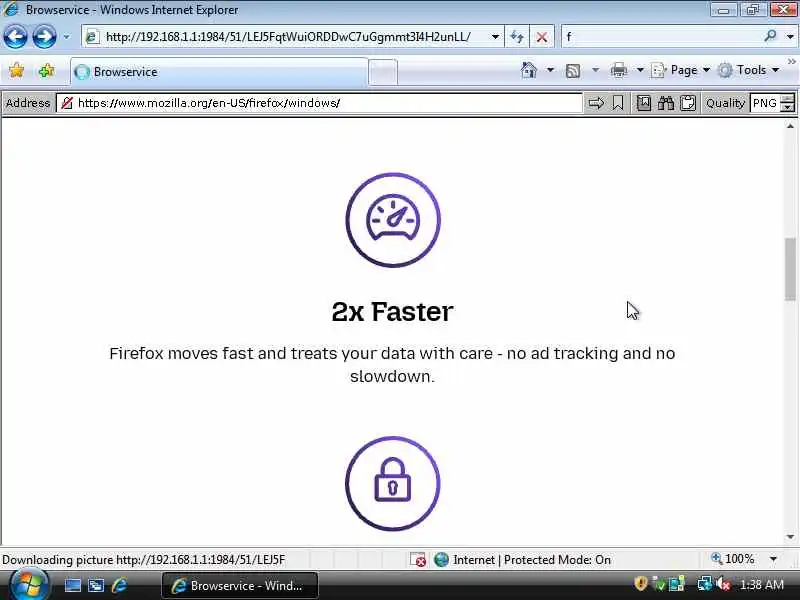This screenshot has width=800, height=600.
Task: Expand the Print options dropdown arrow
Action: coord(640,70)
